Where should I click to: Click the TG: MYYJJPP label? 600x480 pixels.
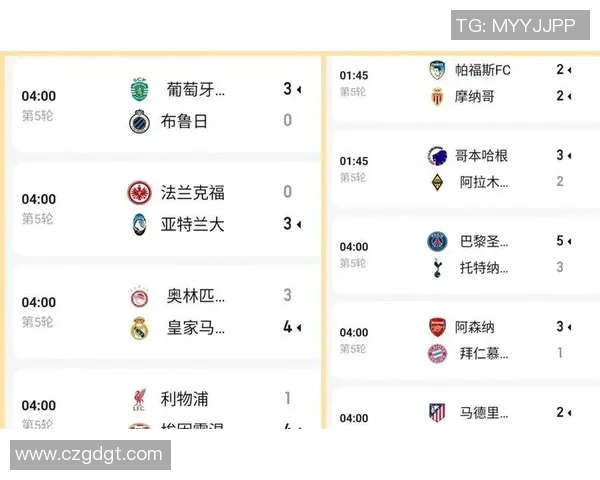tap(515, 26)
